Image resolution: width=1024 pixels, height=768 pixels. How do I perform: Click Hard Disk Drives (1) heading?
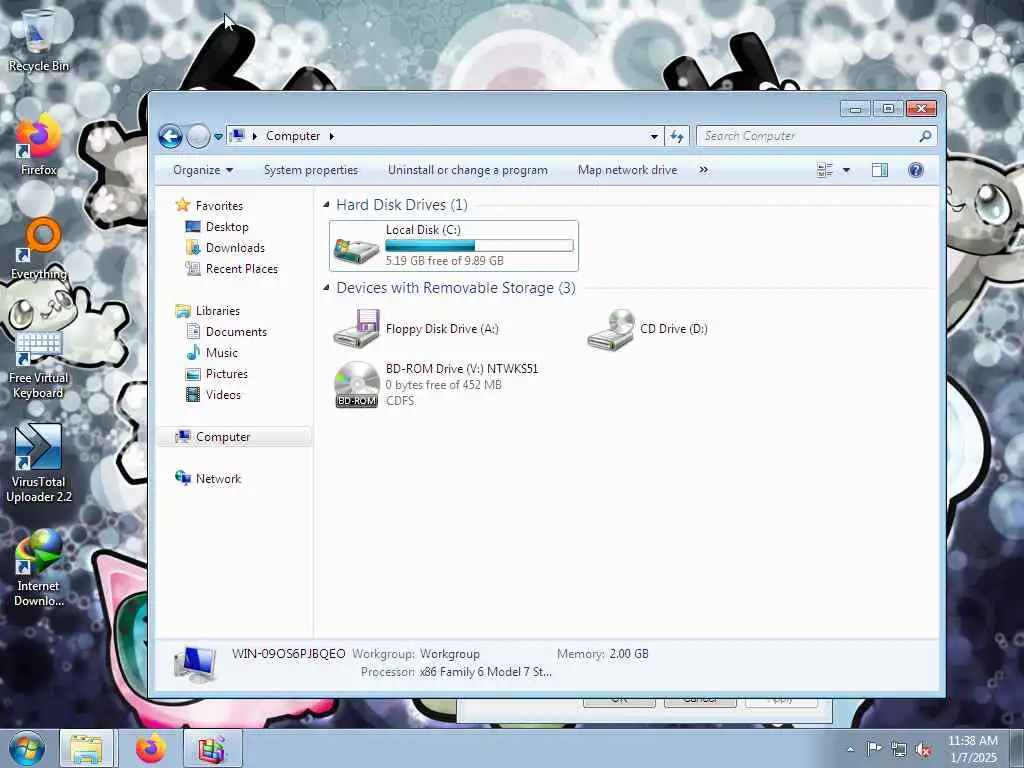point(402,205)
